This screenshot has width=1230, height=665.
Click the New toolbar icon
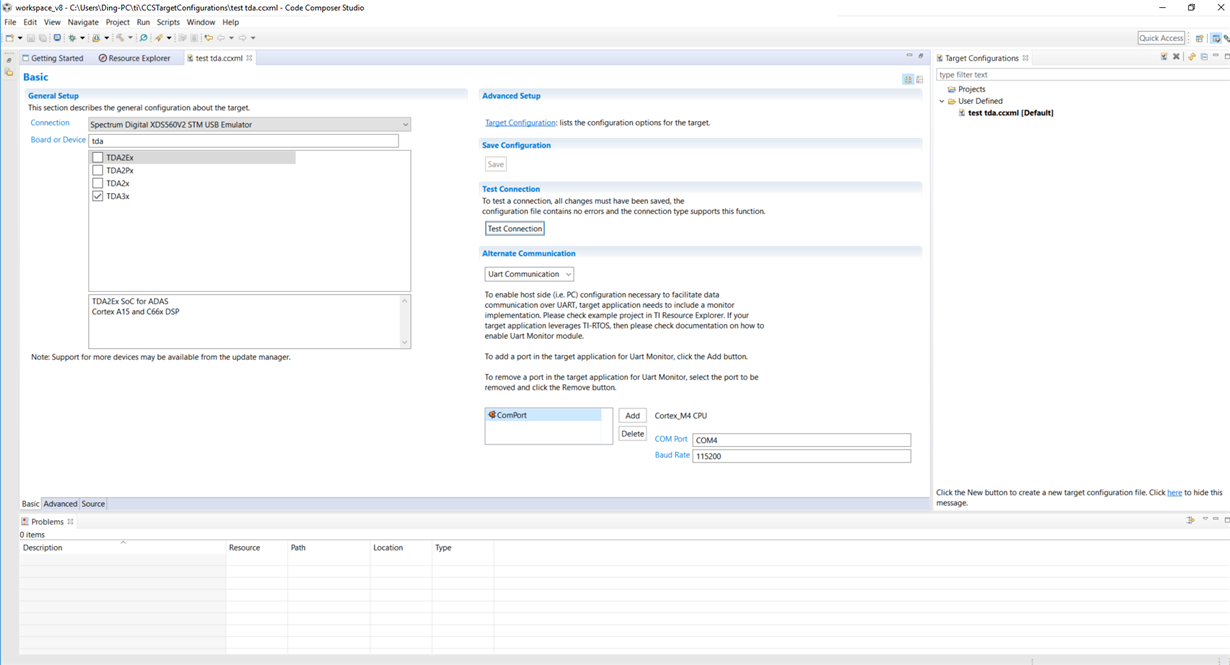pos(9,38)
